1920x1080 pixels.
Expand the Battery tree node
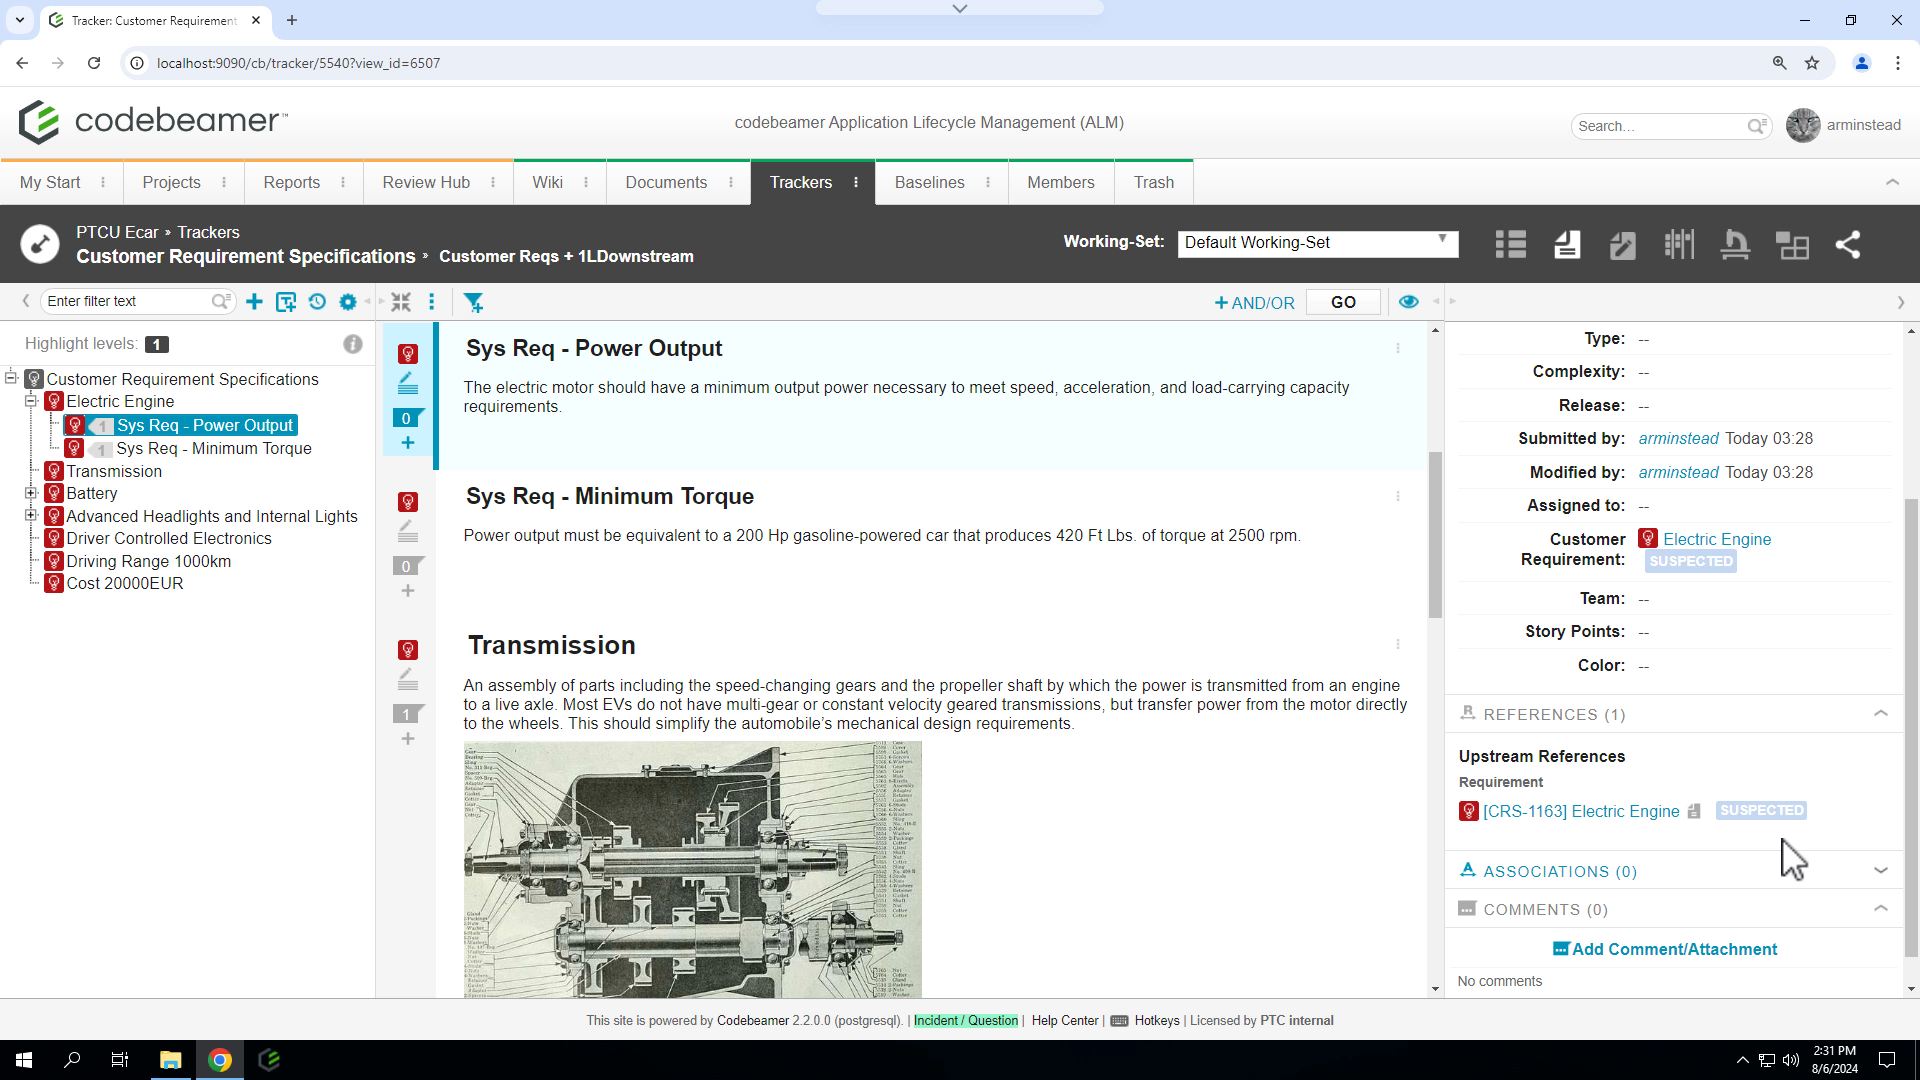pos(31,493)
